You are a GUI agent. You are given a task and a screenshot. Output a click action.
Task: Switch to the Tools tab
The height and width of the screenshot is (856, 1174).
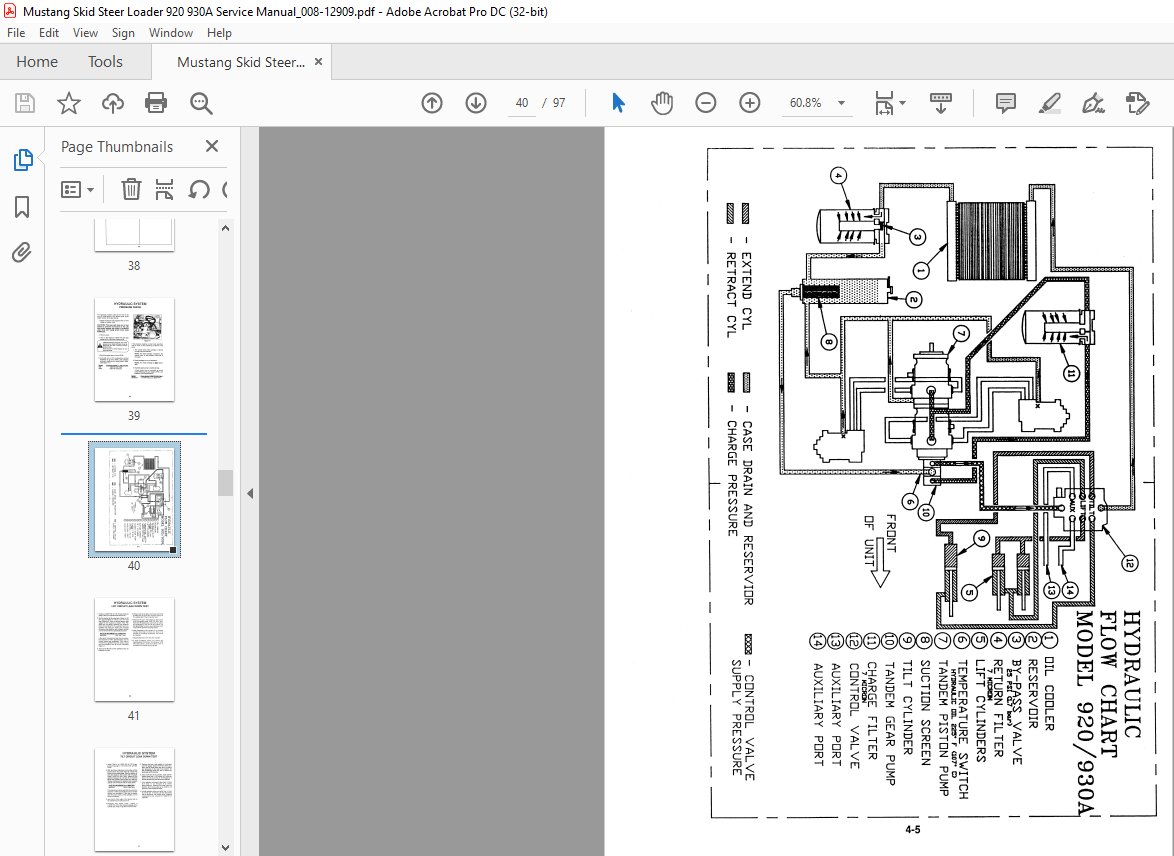[x=105, y=61]
